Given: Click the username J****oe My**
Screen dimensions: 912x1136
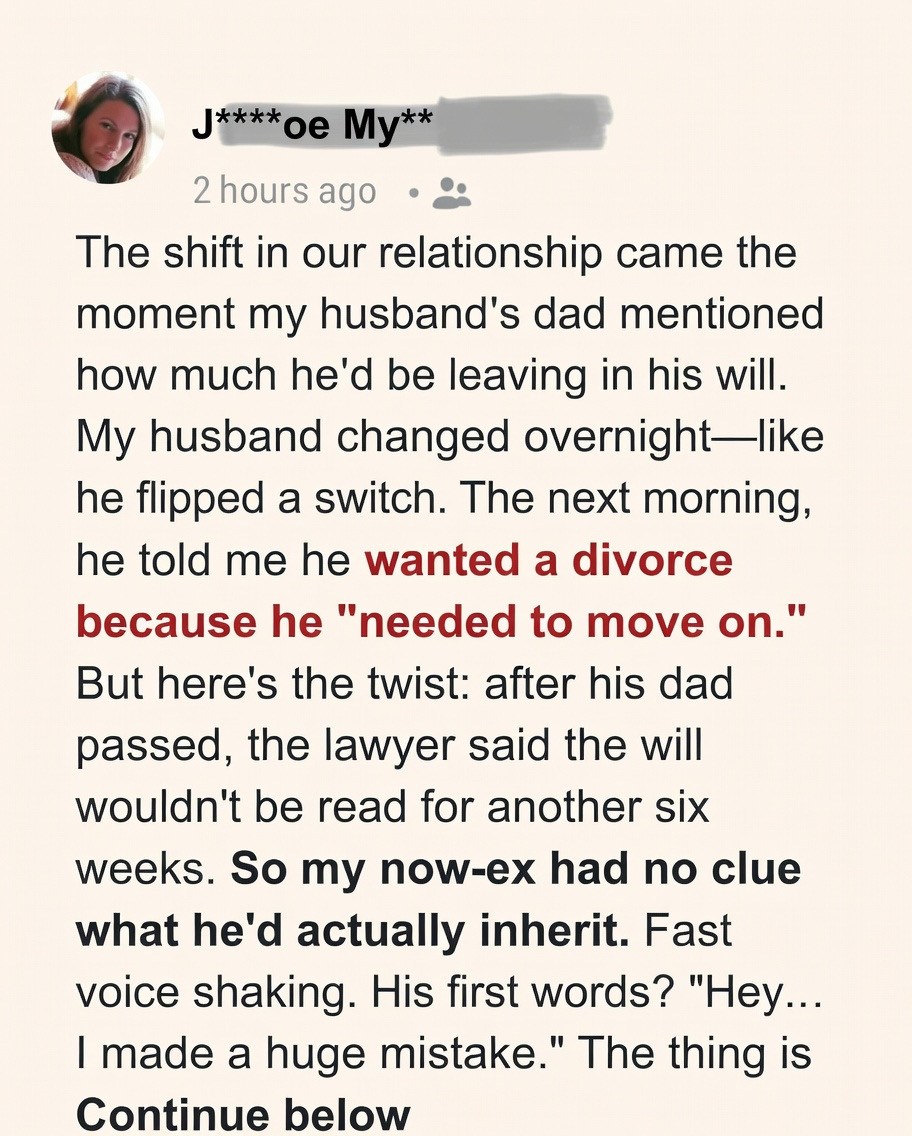Looking at the screenshot, I should (x=313, y=128).
